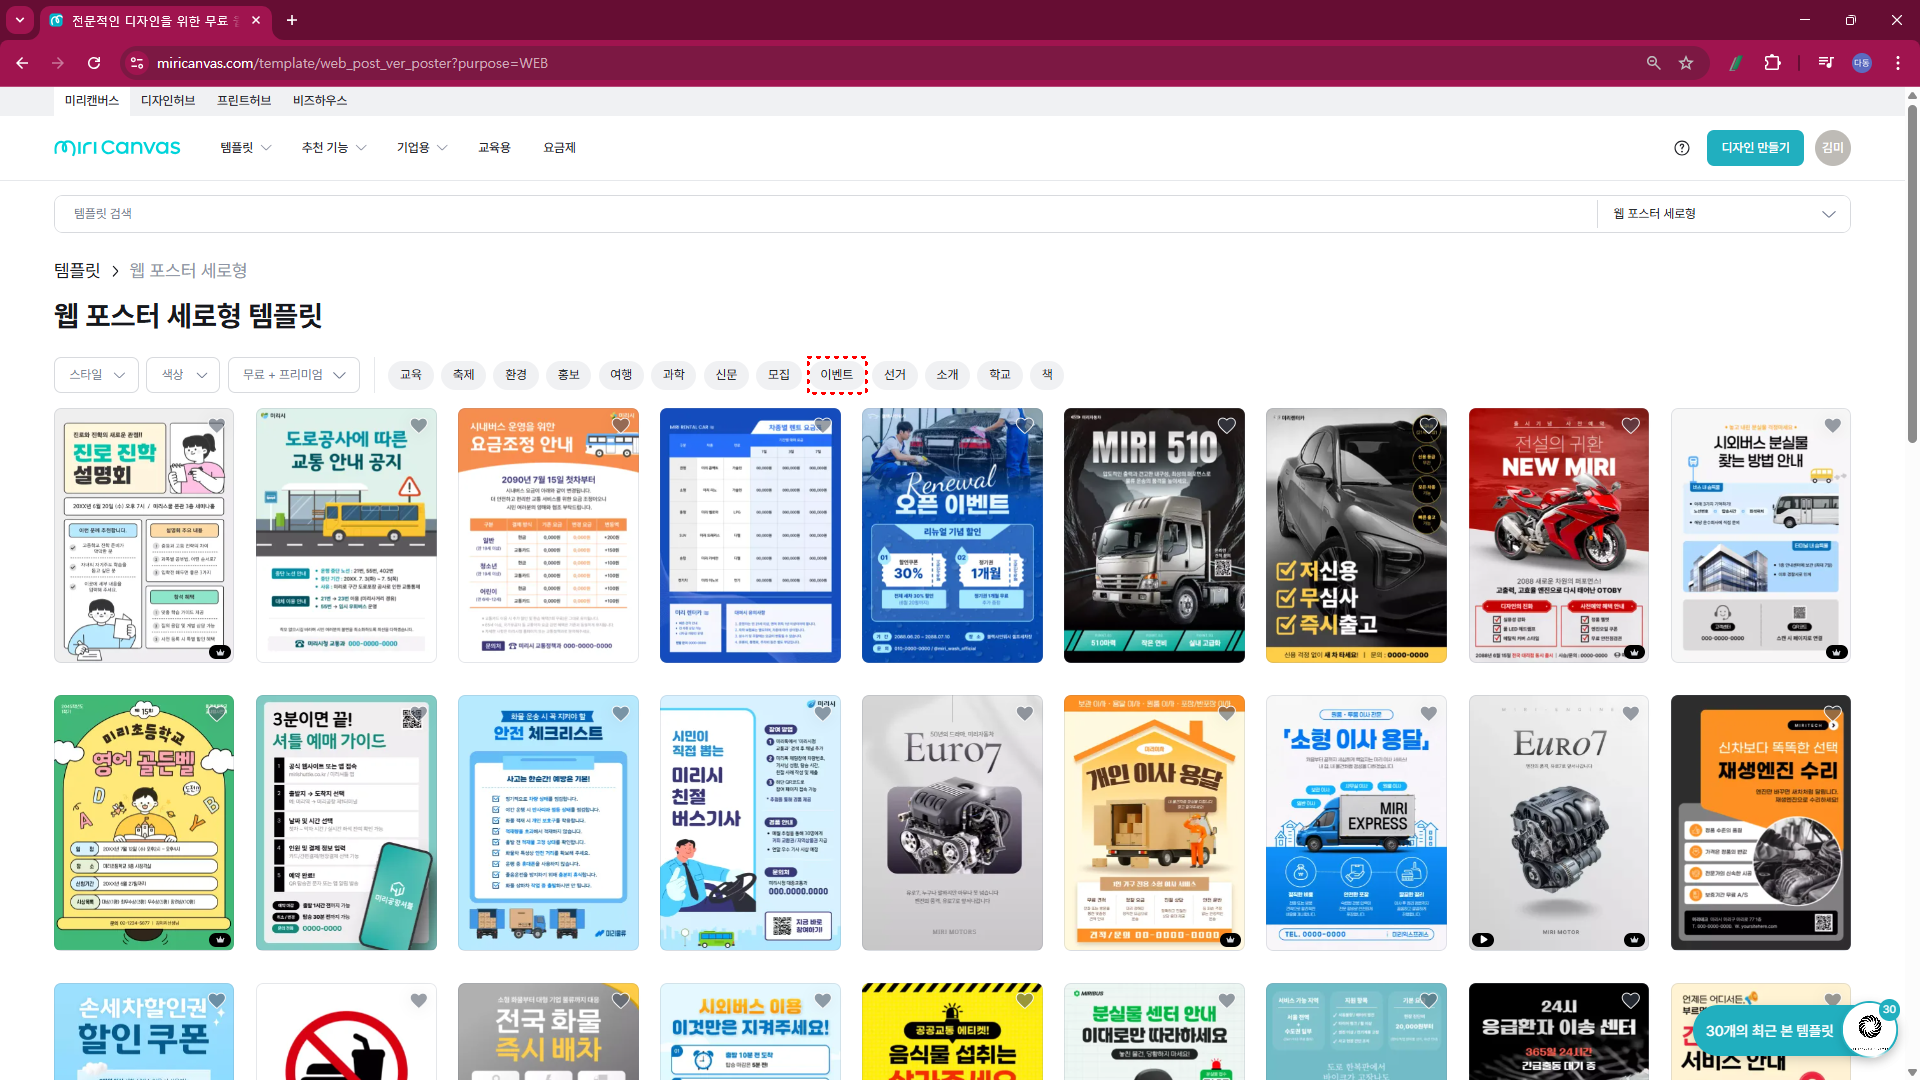Filter templates by the 홍보 tag

[568, 375]
